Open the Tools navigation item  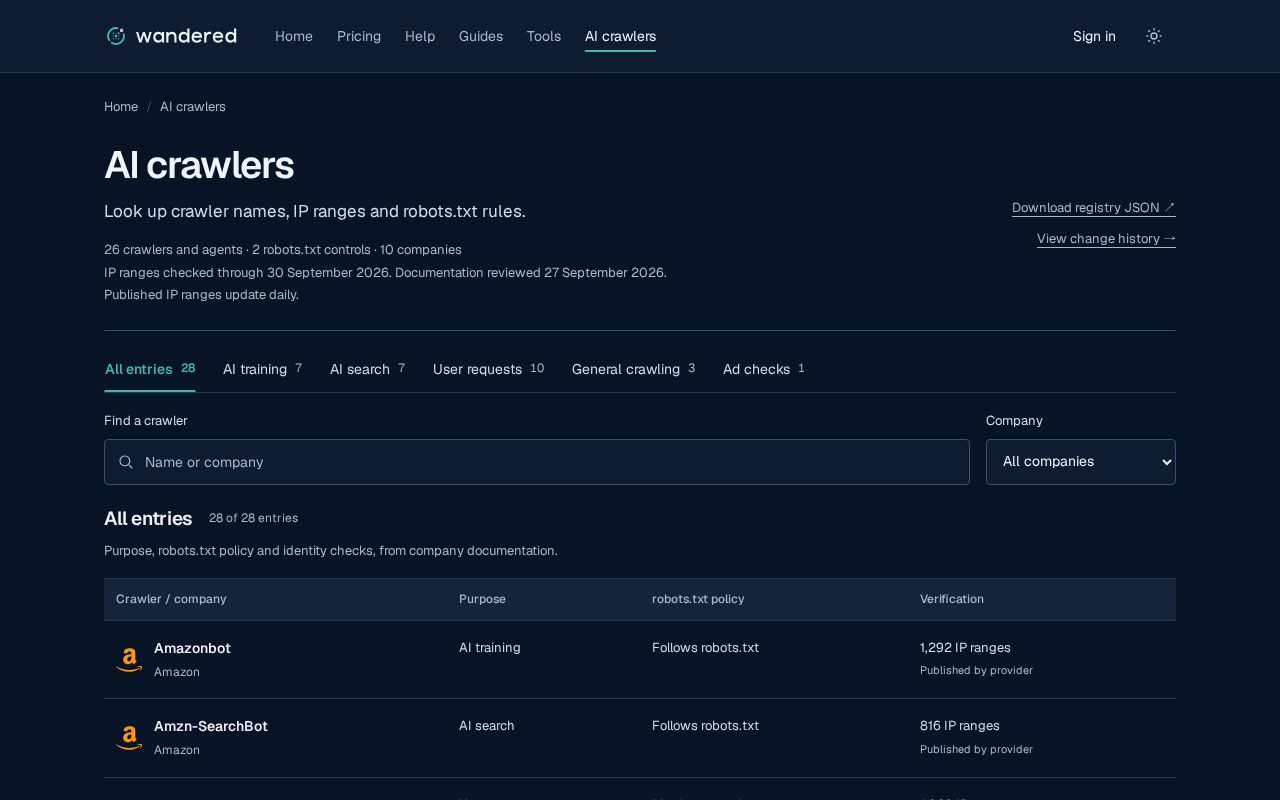point(544,36)
